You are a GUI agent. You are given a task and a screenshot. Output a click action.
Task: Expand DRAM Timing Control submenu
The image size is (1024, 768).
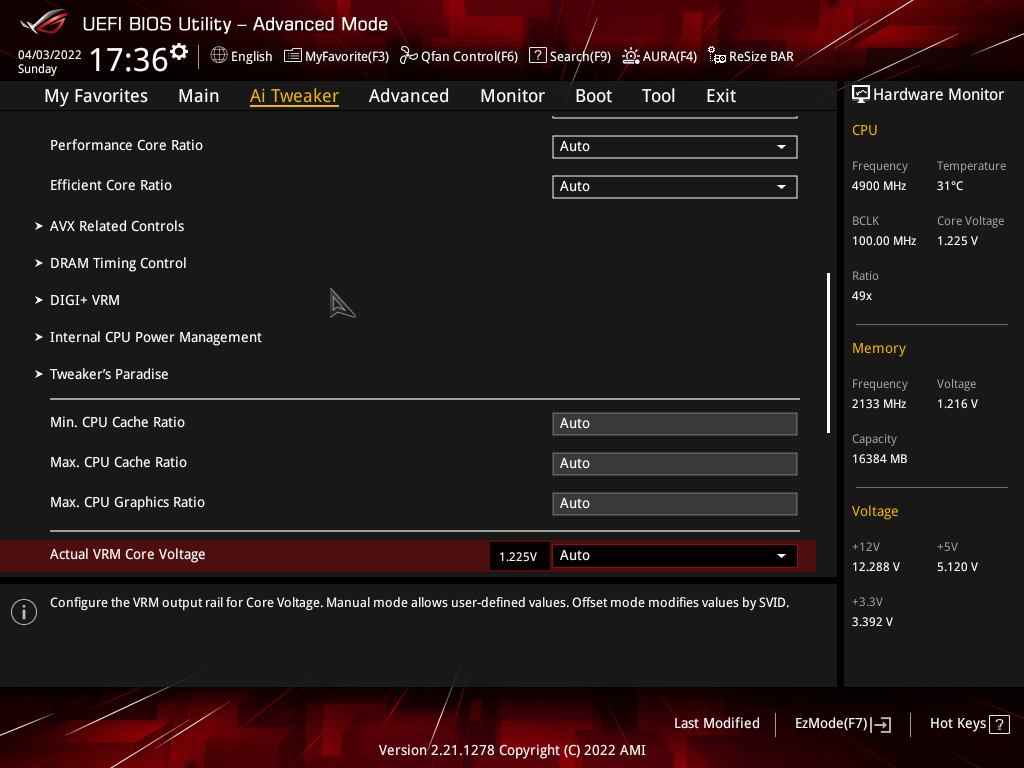coord(118,263)
